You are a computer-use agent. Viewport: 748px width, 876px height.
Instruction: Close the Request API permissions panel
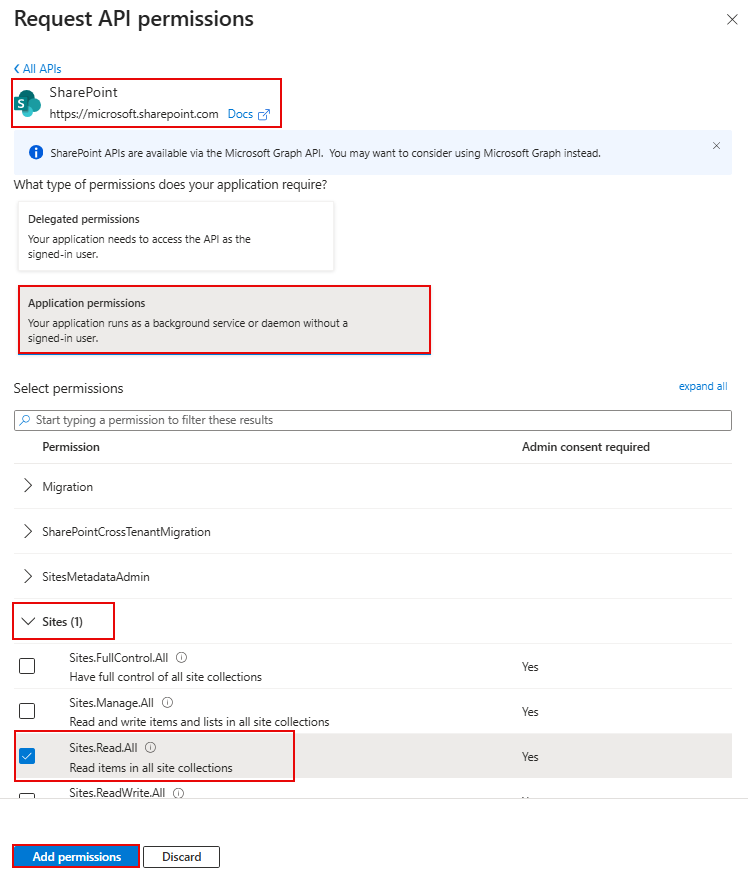point(732,20)
